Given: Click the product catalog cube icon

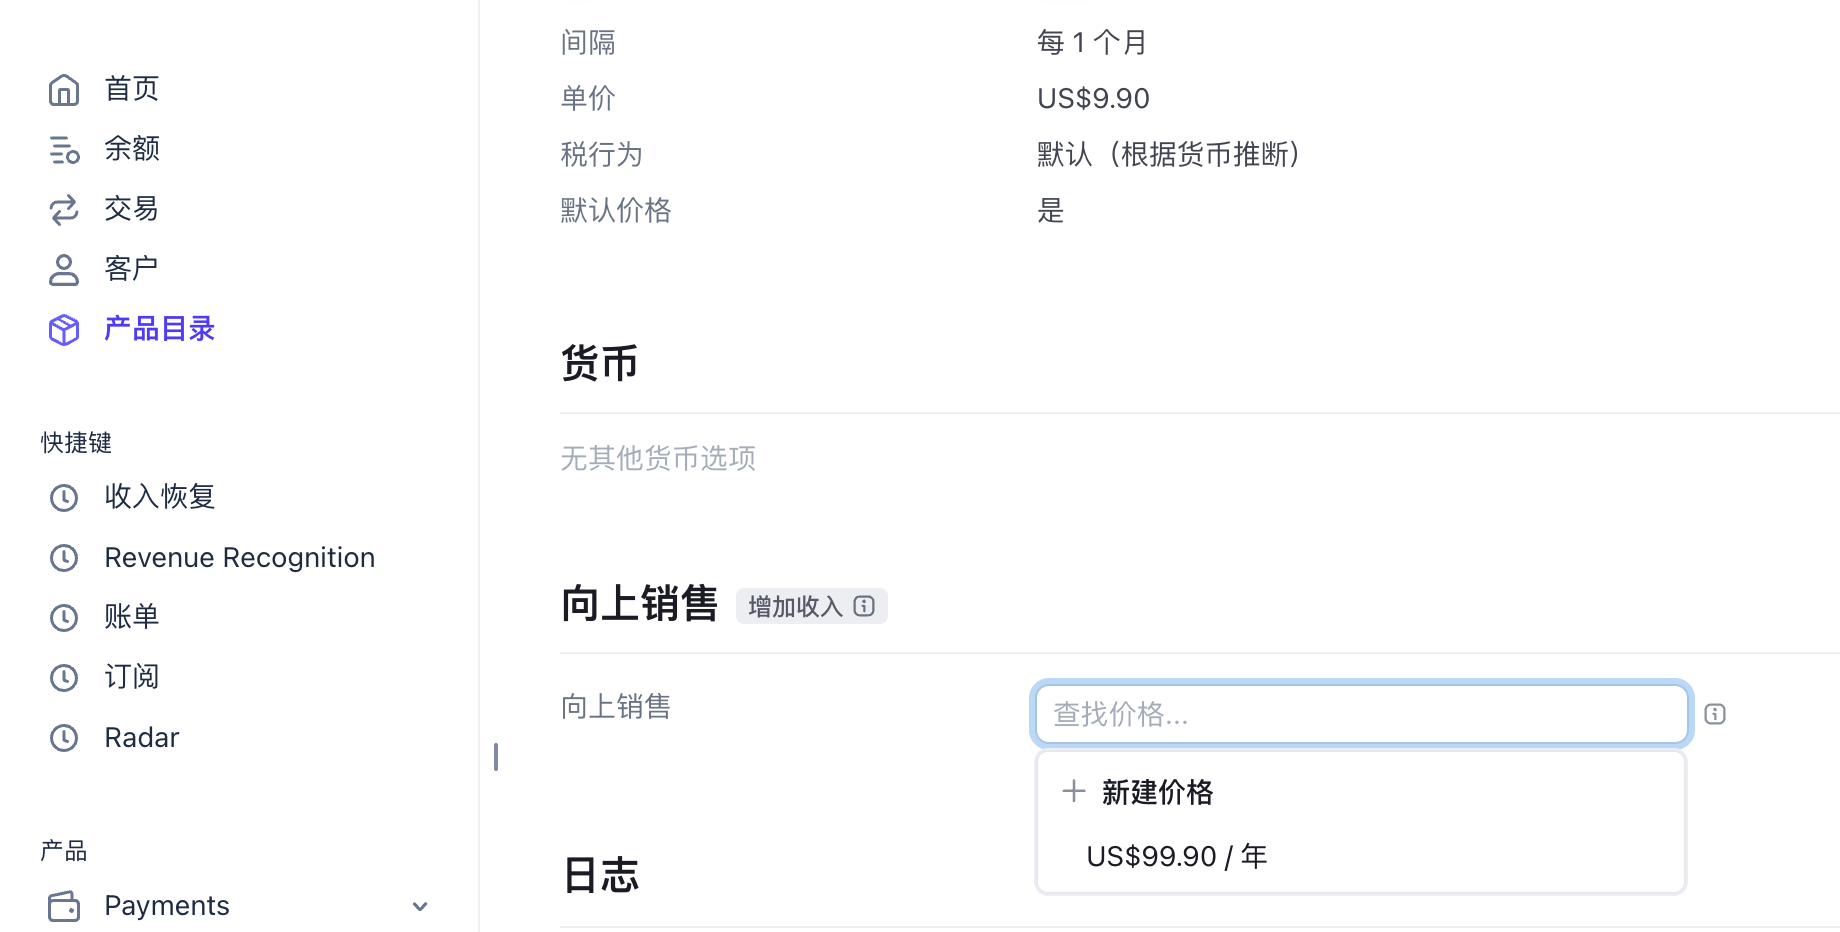Looking at the screenshot, I should tap(64, 330).
